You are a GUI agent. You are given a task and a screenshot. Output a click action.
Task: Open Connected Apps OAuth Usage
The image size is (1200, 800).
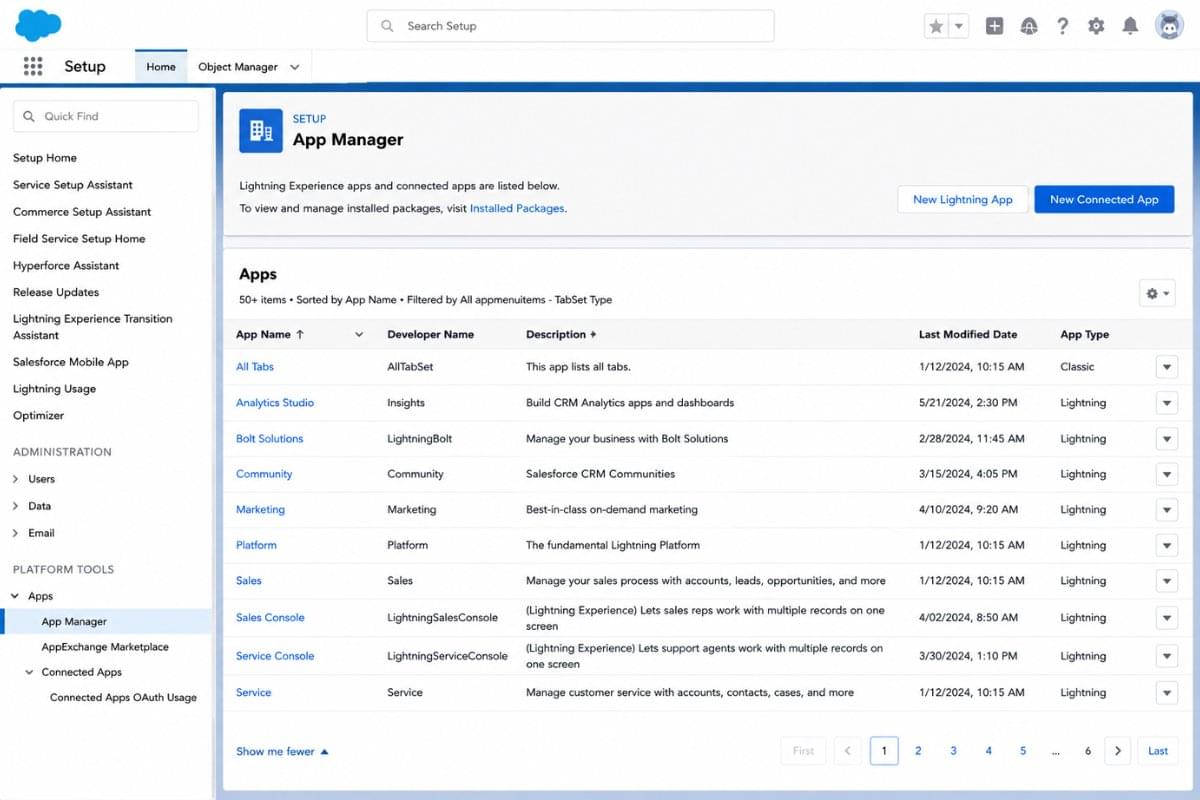pyautogui.click(x=123, y=698)
